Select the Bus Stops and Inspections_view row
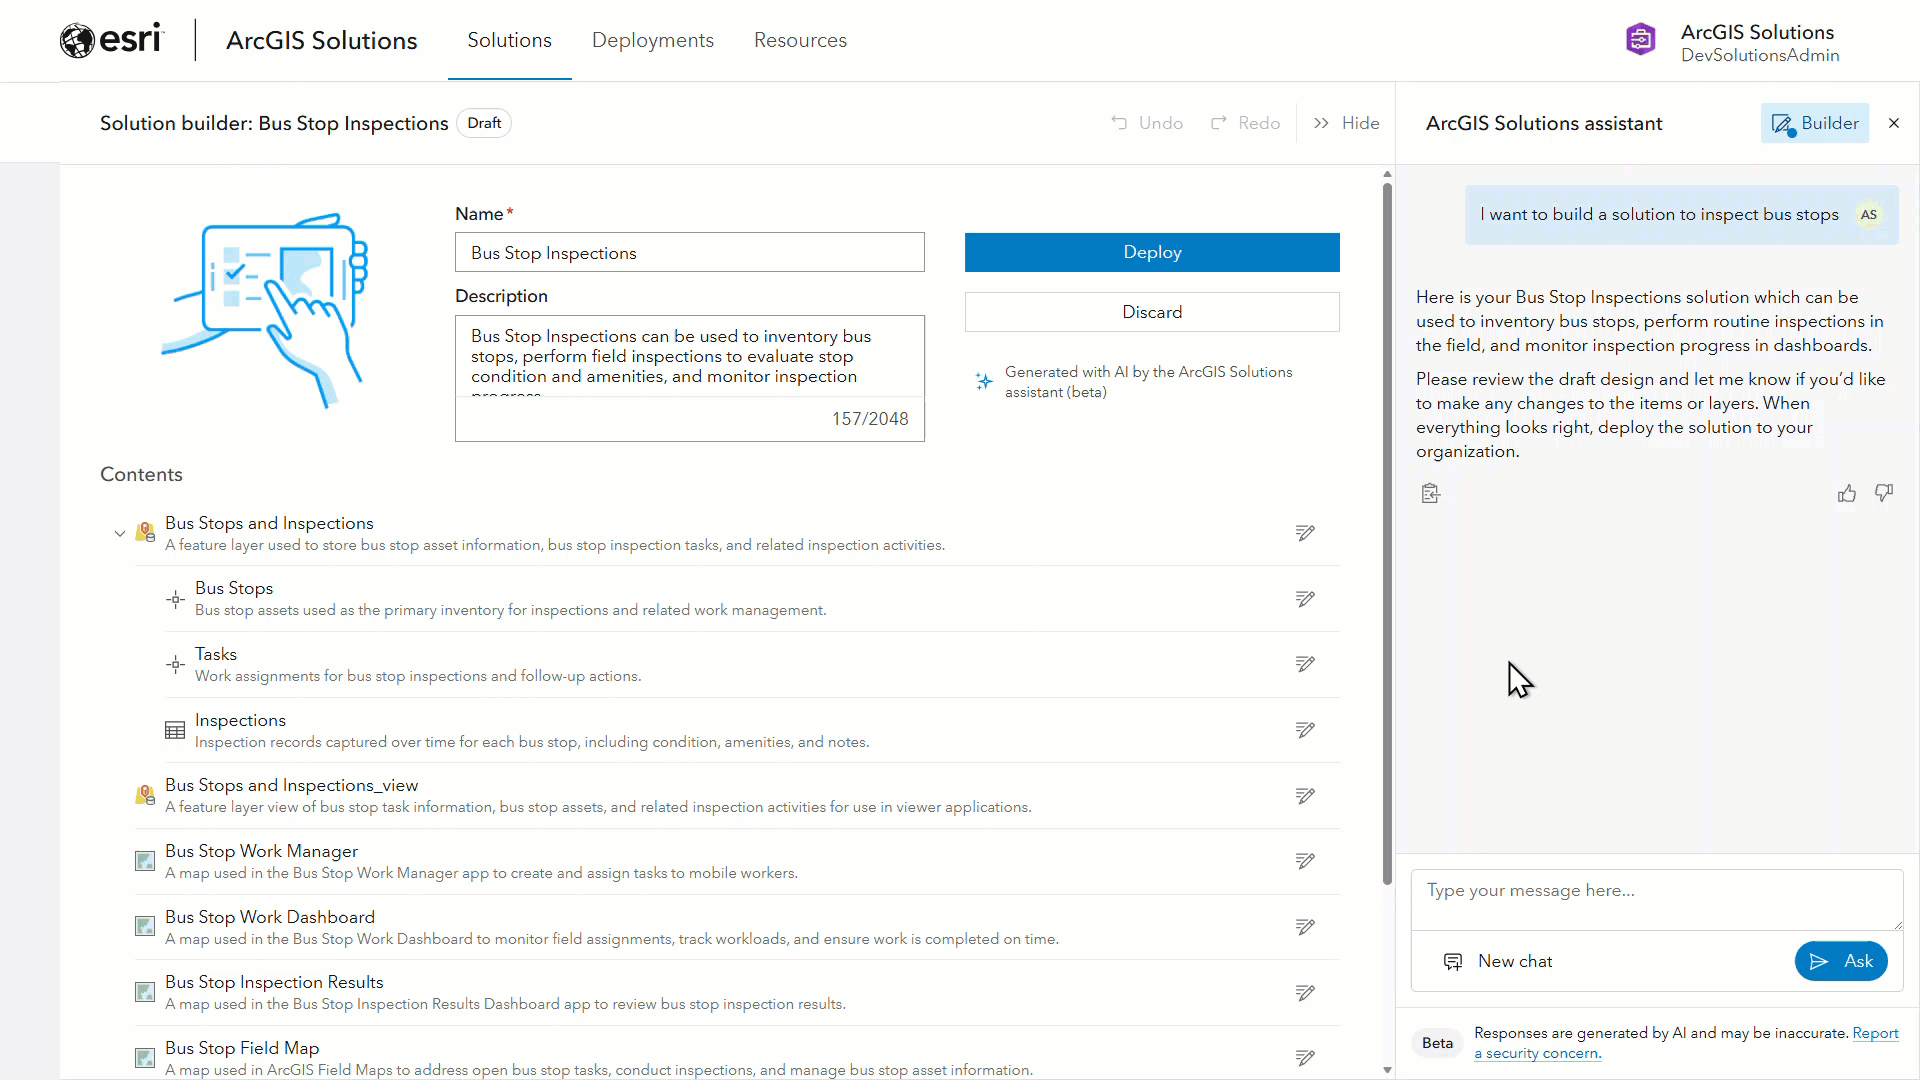 pyautogui.click(x=737, y=796)
